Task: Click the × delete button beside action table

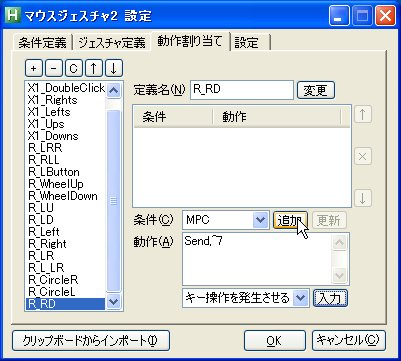Action: [363, 156]
